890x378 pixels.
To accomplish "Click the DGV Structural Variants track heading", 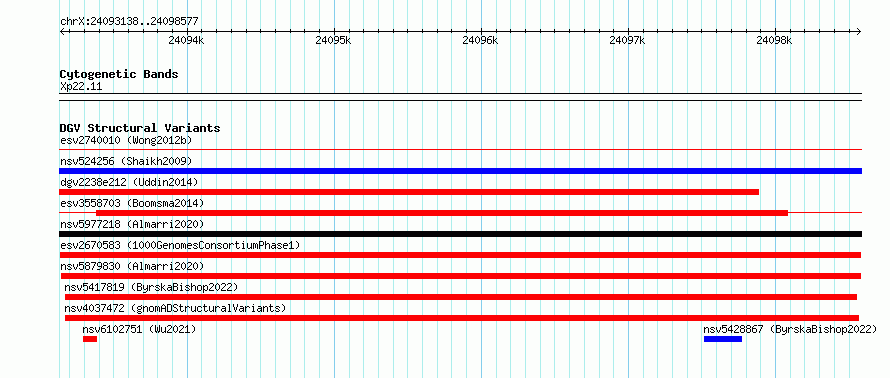I will tap(140, 128).
